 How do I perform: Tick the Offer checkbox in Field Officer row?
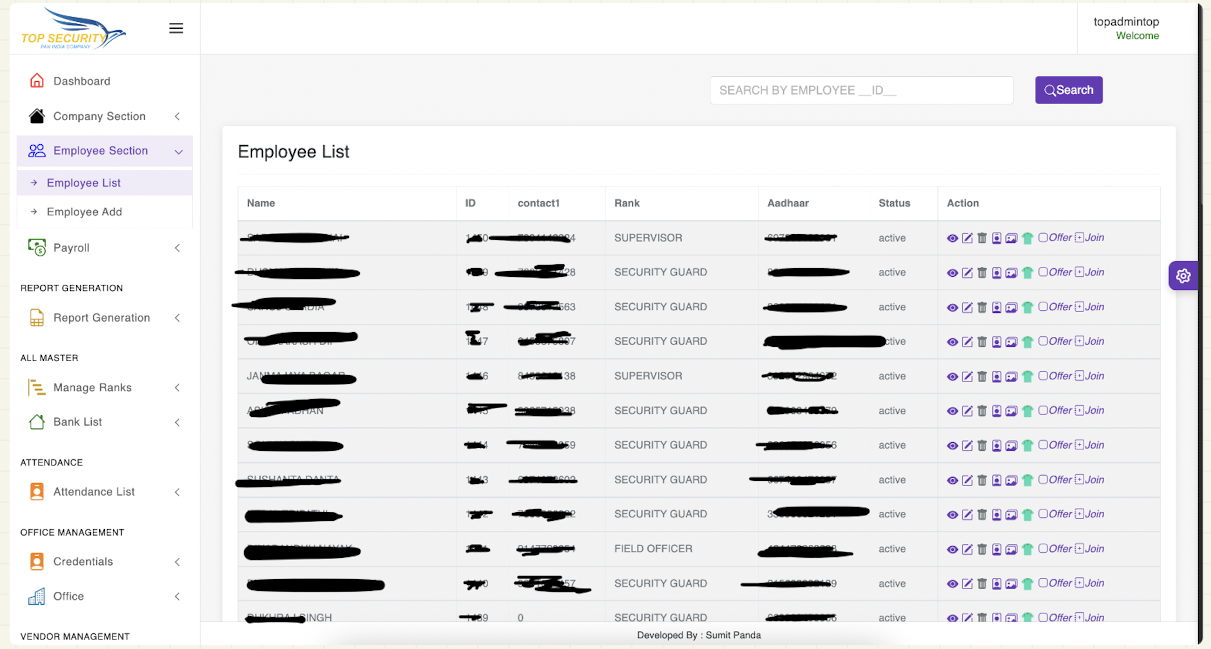pyautogui.click(x=1043, y=549)
